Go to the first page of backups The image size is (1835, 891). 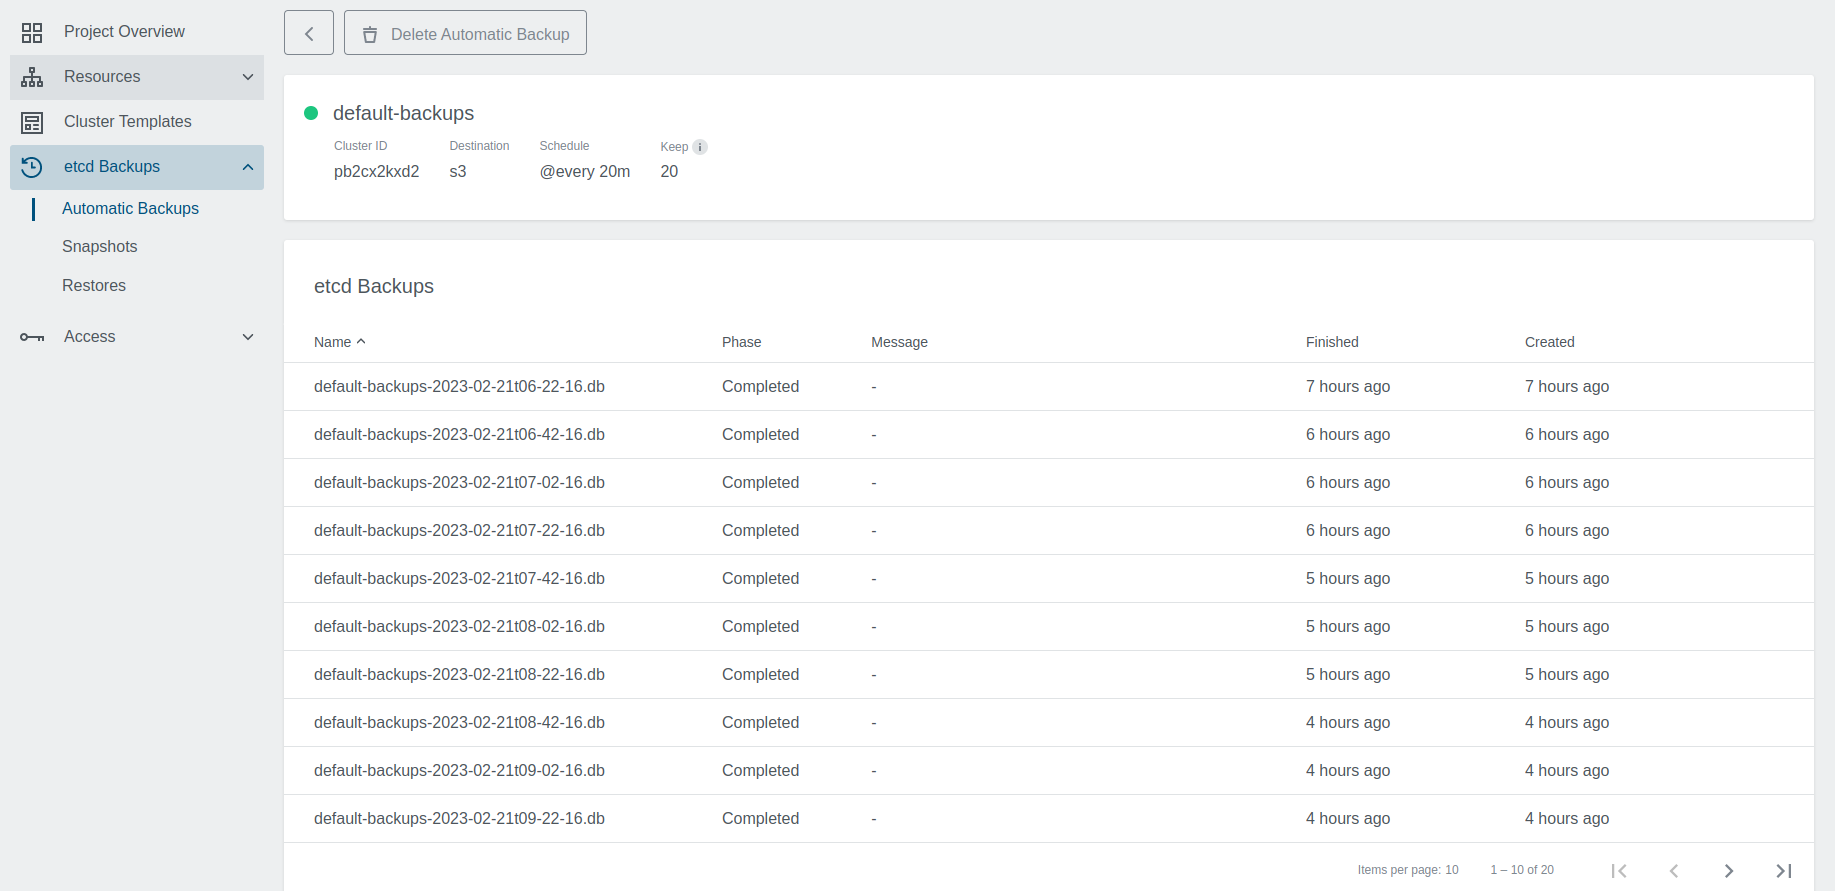coord(1619,870)
